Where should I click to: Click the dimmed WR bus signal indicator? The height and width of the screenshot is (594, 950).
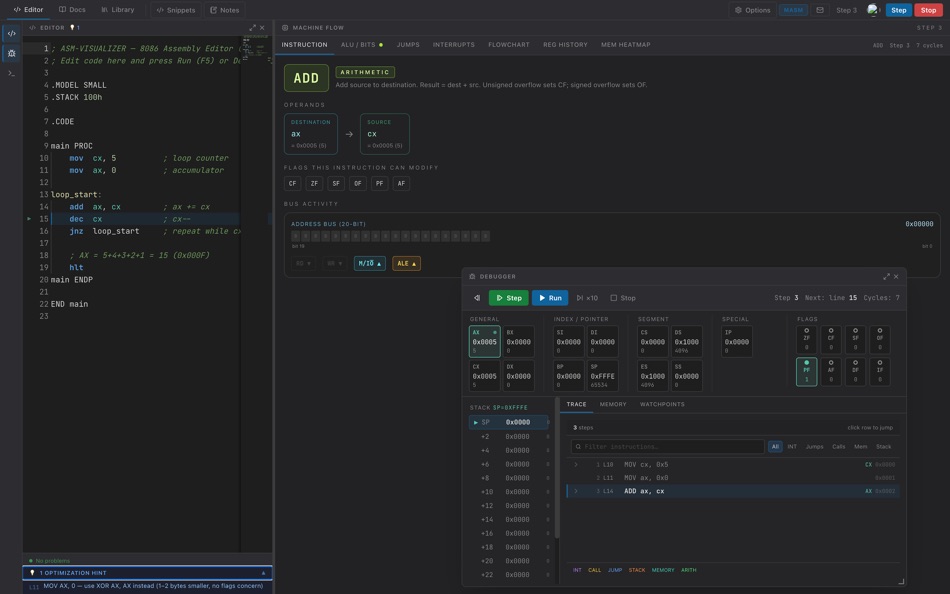point(334,264)
